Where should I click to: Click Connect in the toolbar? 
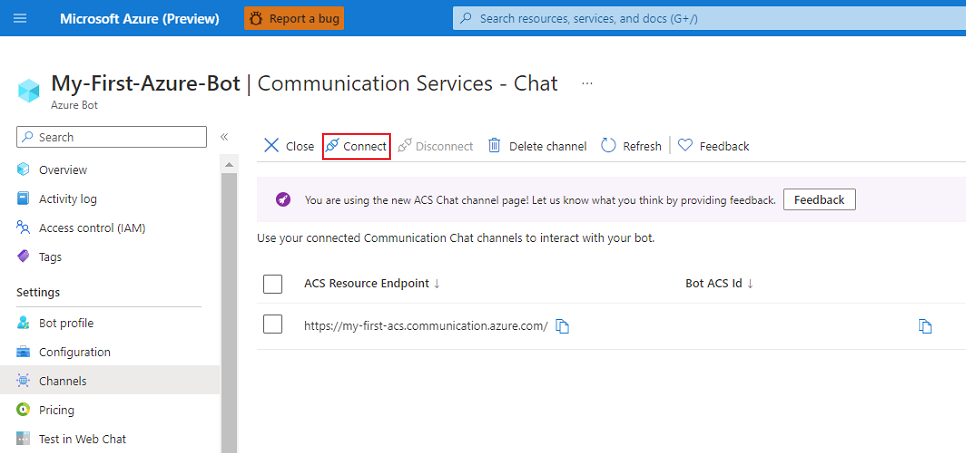tap(356, 146)
